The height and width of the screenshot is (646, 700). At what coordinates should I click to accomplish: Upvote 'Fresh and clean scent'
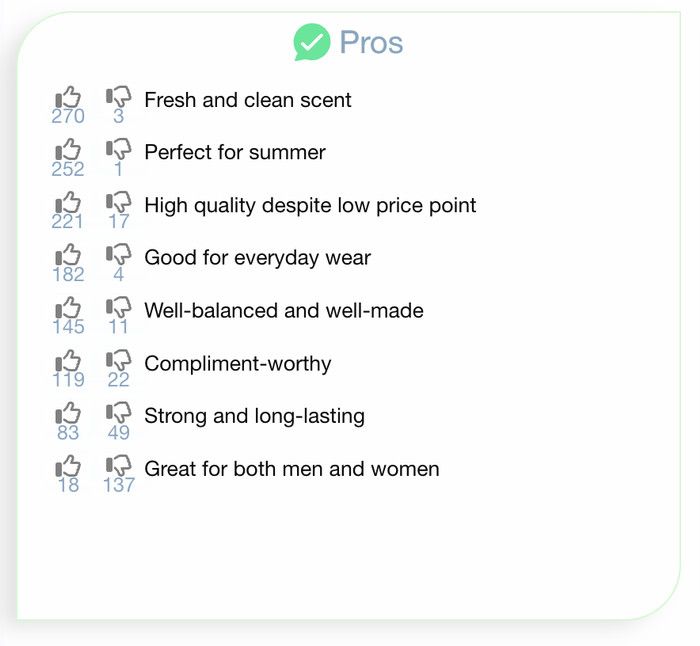[x=68, y=96]
